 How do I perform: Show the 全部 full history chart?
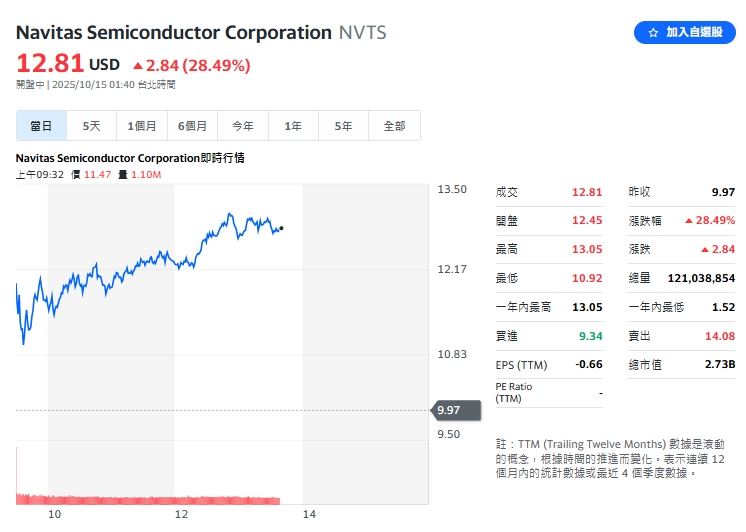(x=394, y=126)
